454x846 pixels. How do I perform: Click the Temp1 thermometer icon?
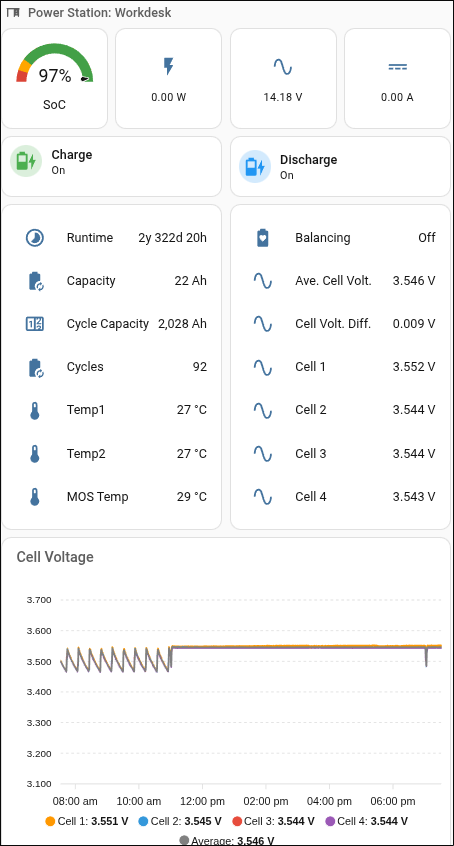[35, 410]
